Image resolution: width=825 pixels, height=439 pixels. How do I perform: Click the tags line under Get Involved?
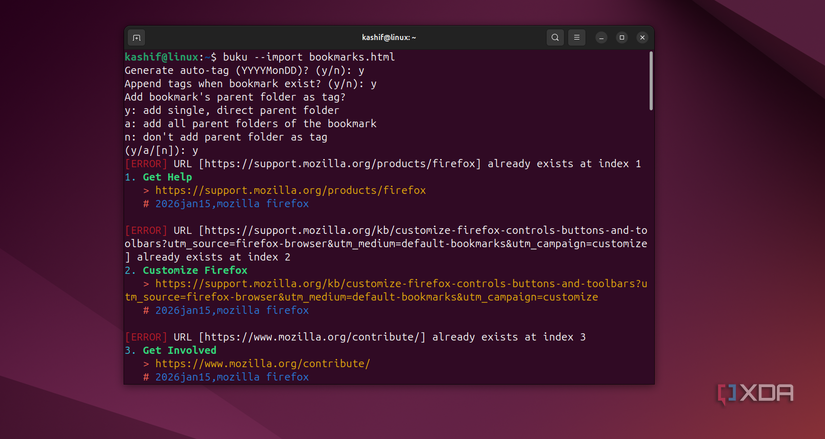(x=226, y=377)
